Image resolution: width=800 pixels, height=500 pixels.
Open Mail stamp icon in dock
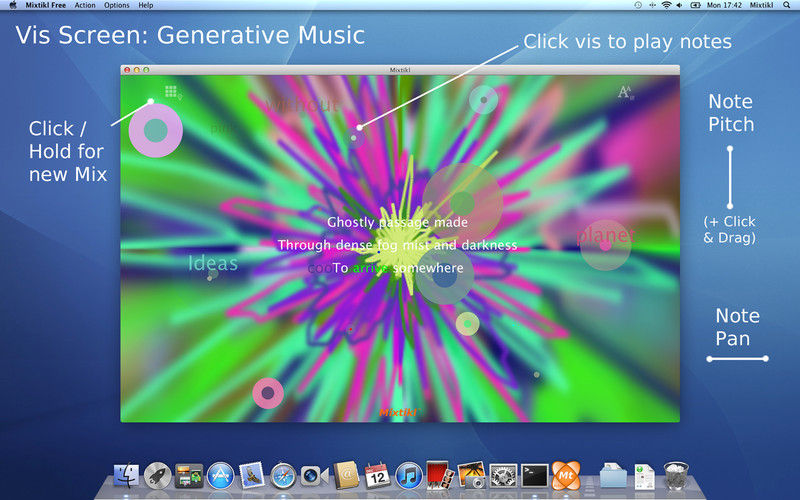pos(252,476)
